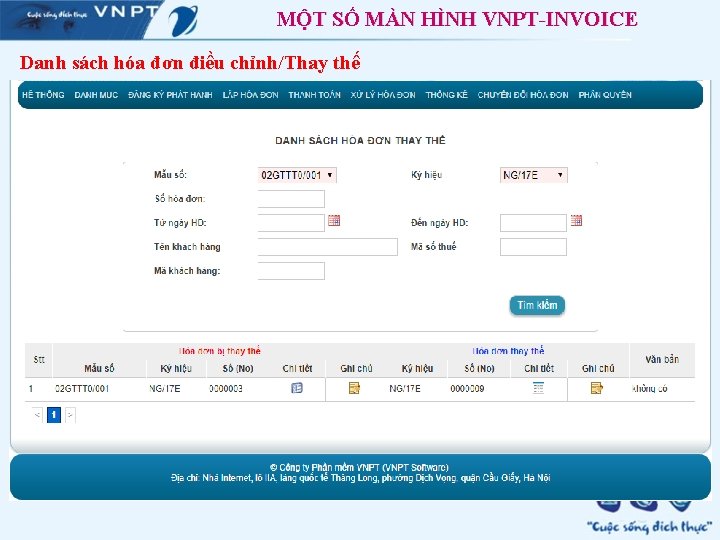The image size is (720, 540).
Task: Focus the Mã số thuế input field
Action: (x=533, y=247)
